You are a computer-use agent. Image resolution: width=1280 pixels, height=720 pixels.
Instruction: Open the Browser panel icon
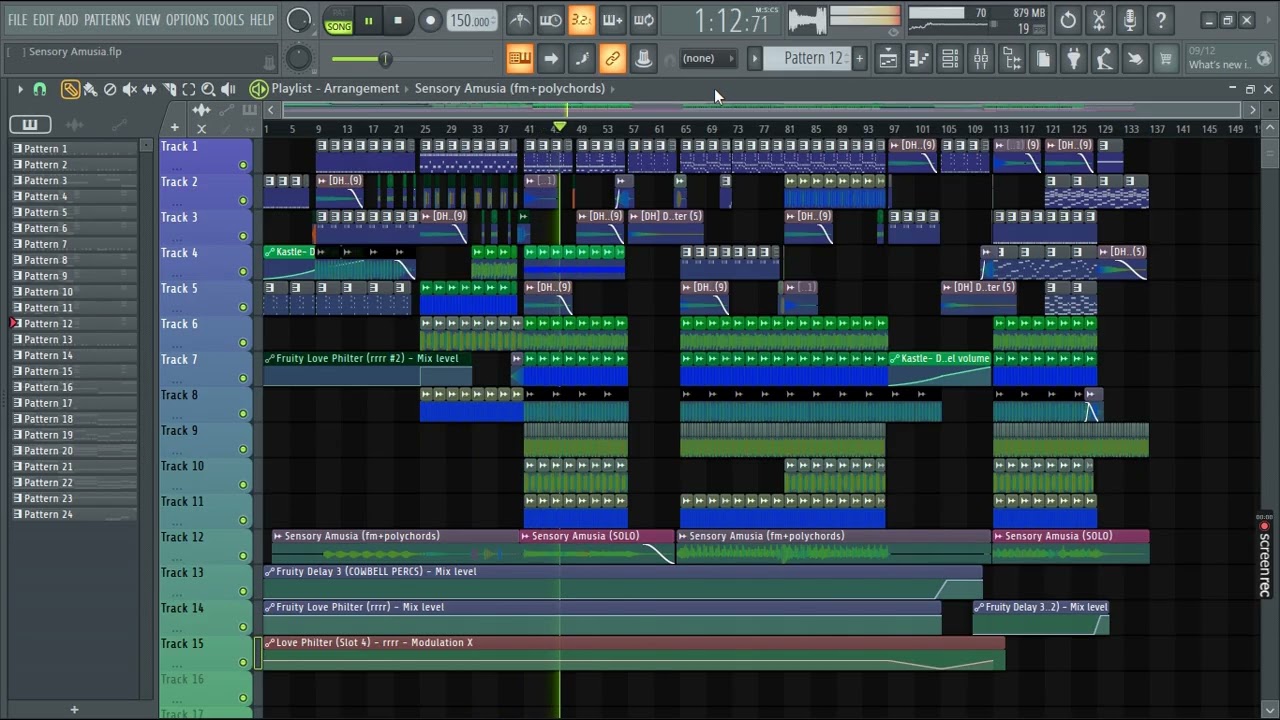(x=1012, y=59)
